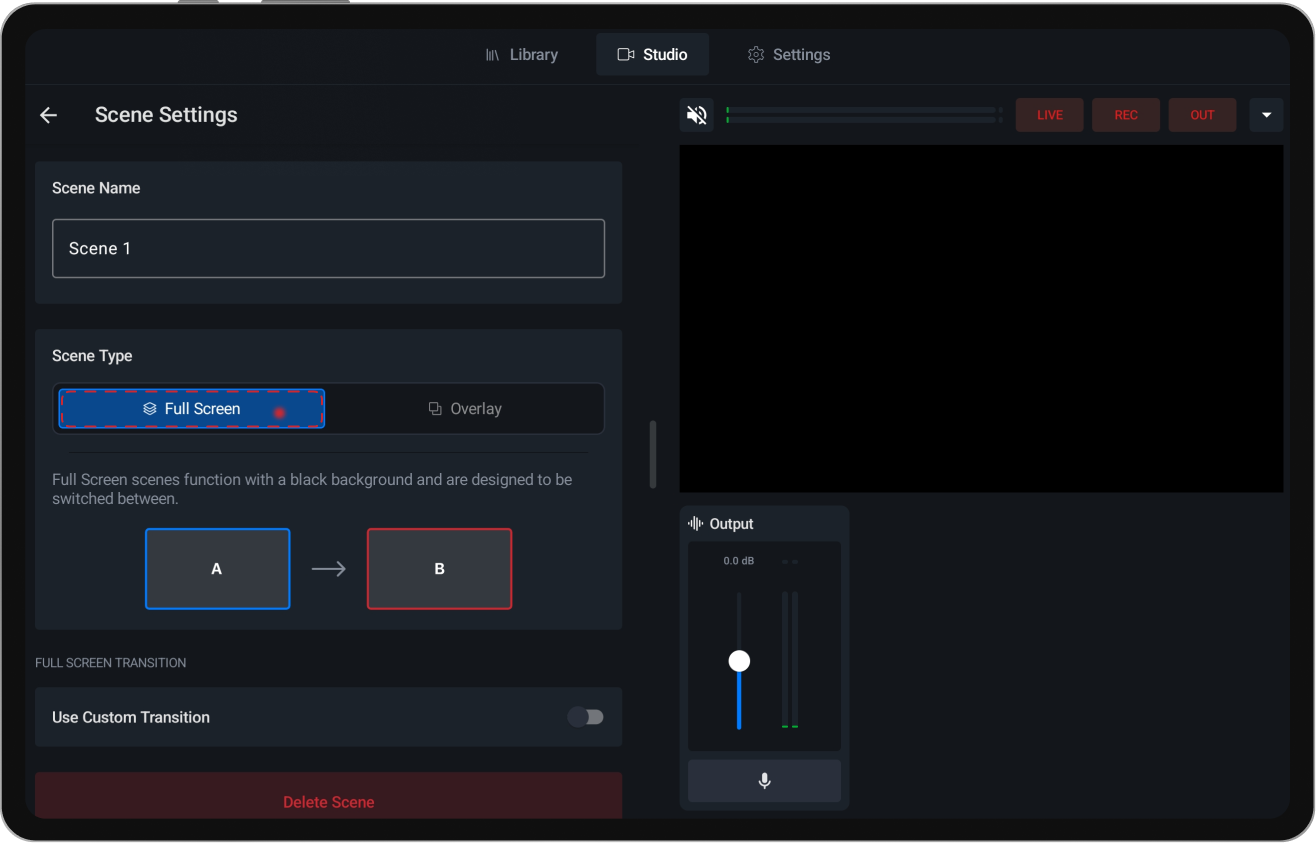This screenshot has width=1316, height=843.
Task: Select the Overlay scene type
Action: (465, 408)
